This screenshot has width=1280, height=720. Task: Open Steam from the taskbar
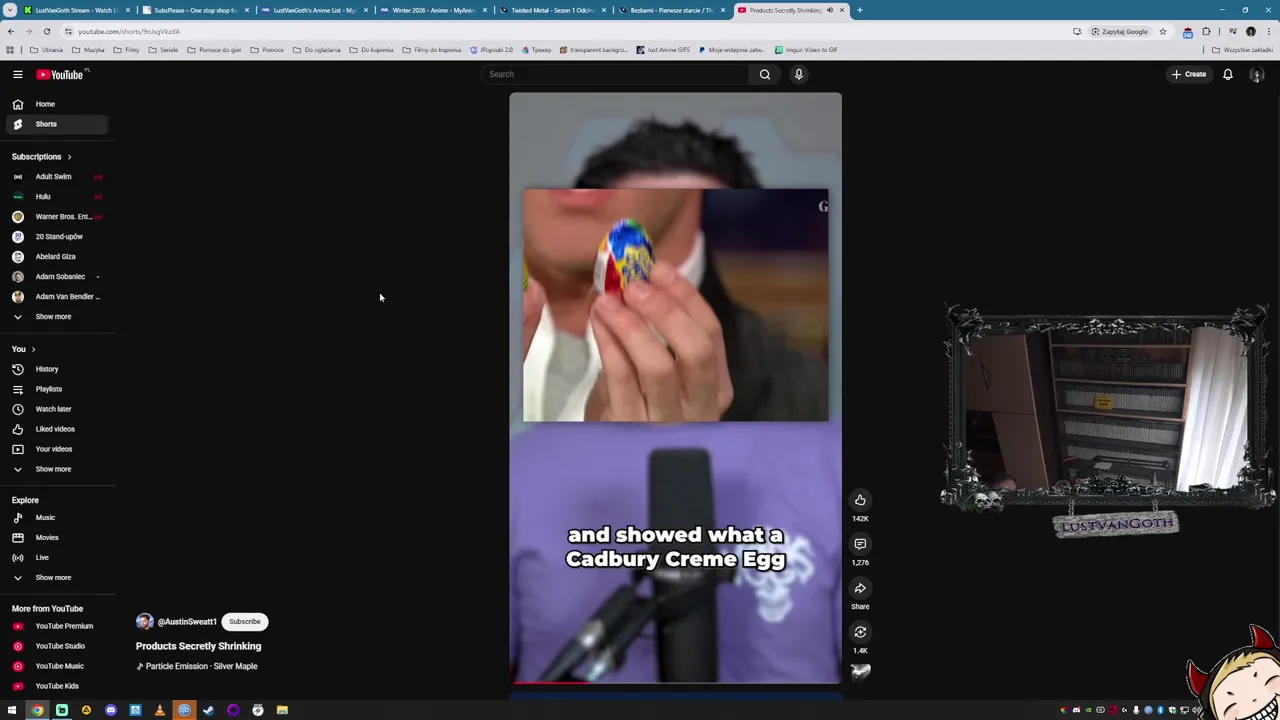click(x=208, y=710)
